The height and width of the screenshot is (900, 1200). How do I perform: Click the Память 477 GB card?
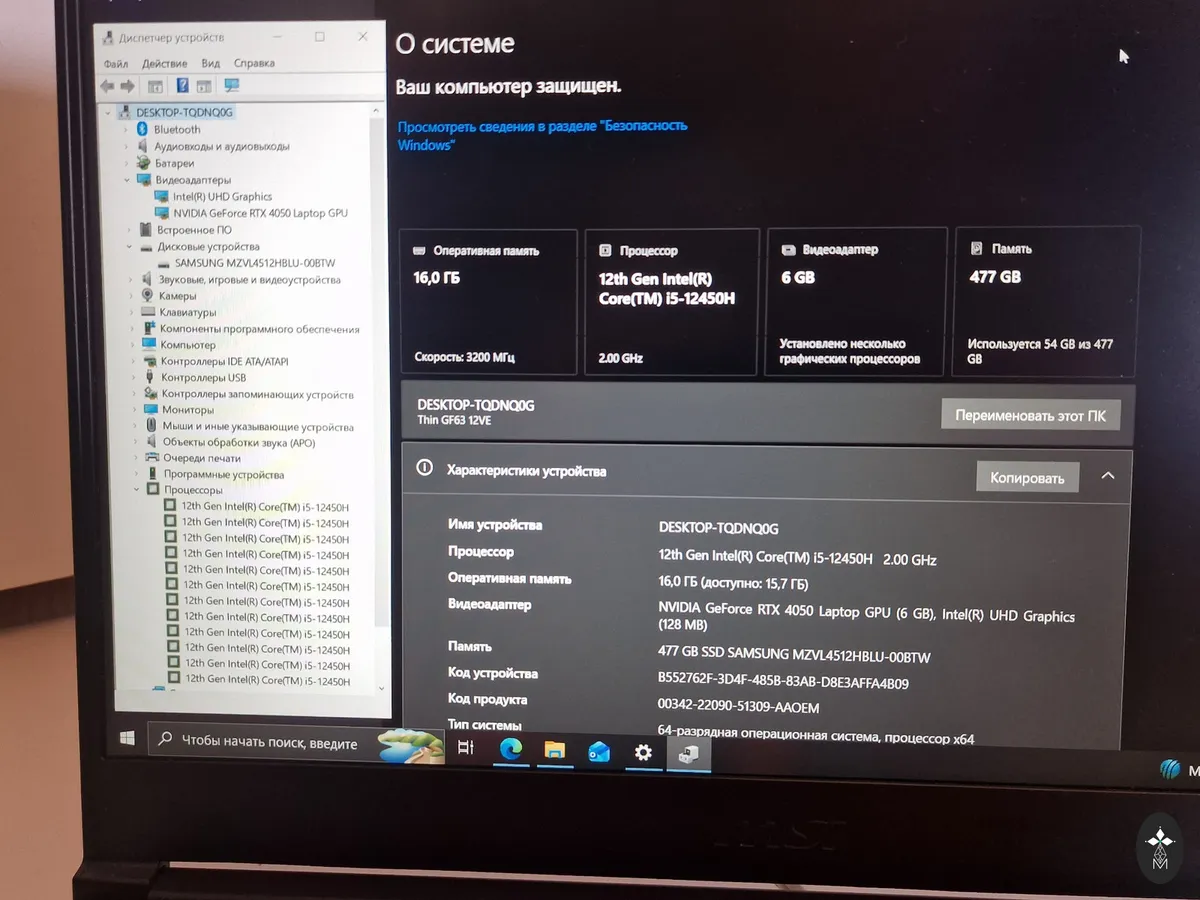[x=1047, y=302]
